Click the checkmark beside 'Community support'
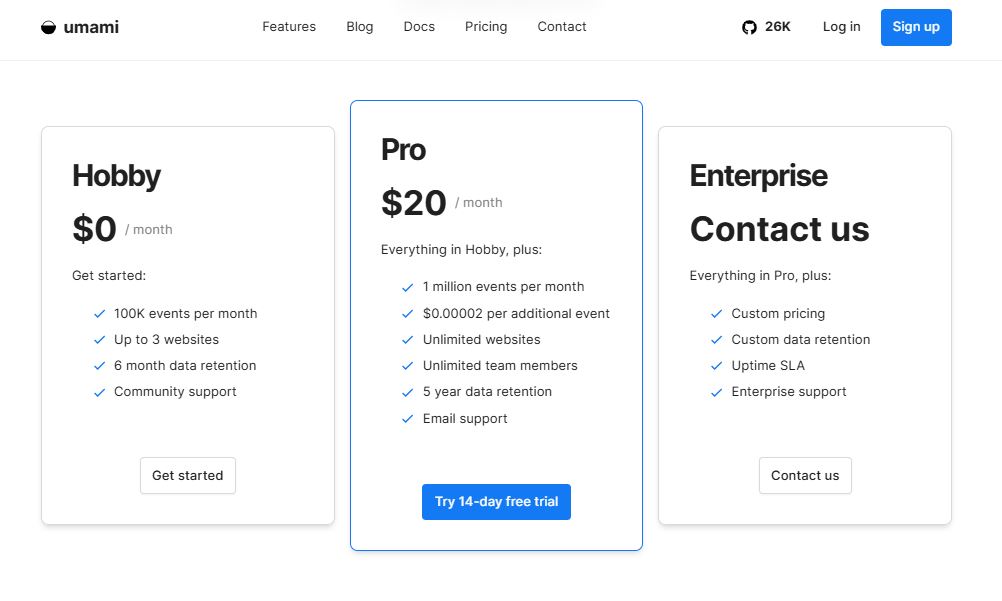Image resolution: width=1002 pixels, height=601 pixels. tap(100, 391)
